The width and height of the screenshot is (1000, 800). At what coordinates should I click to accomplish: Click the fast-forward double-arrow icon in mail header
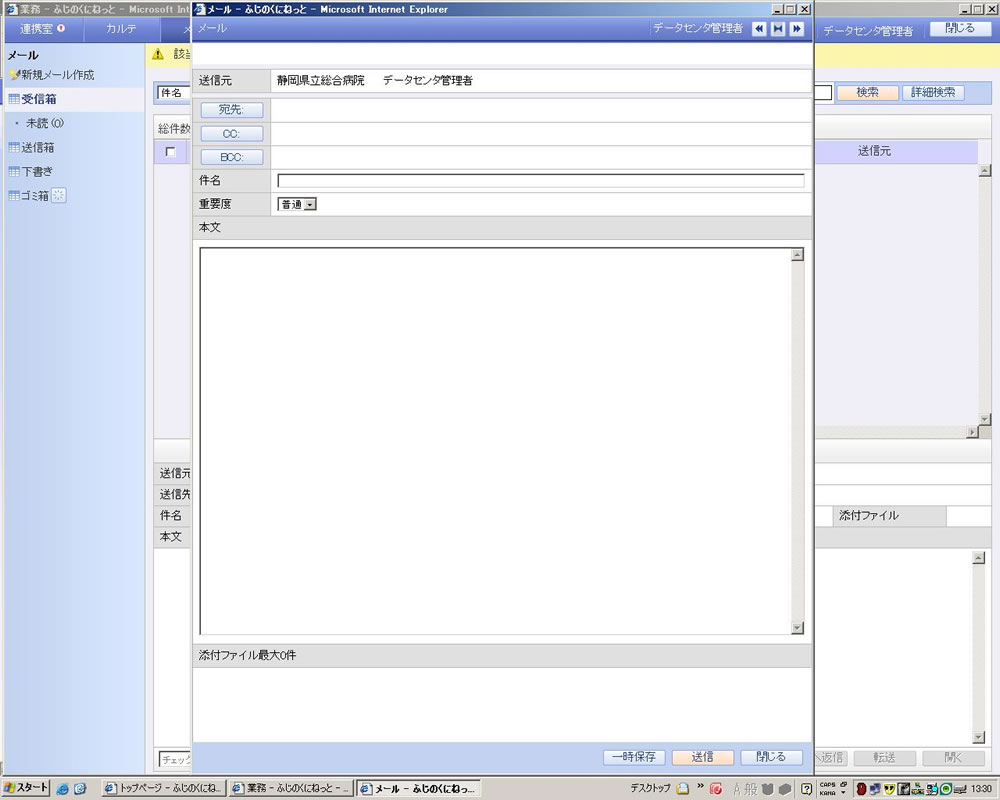coord(797,29)
